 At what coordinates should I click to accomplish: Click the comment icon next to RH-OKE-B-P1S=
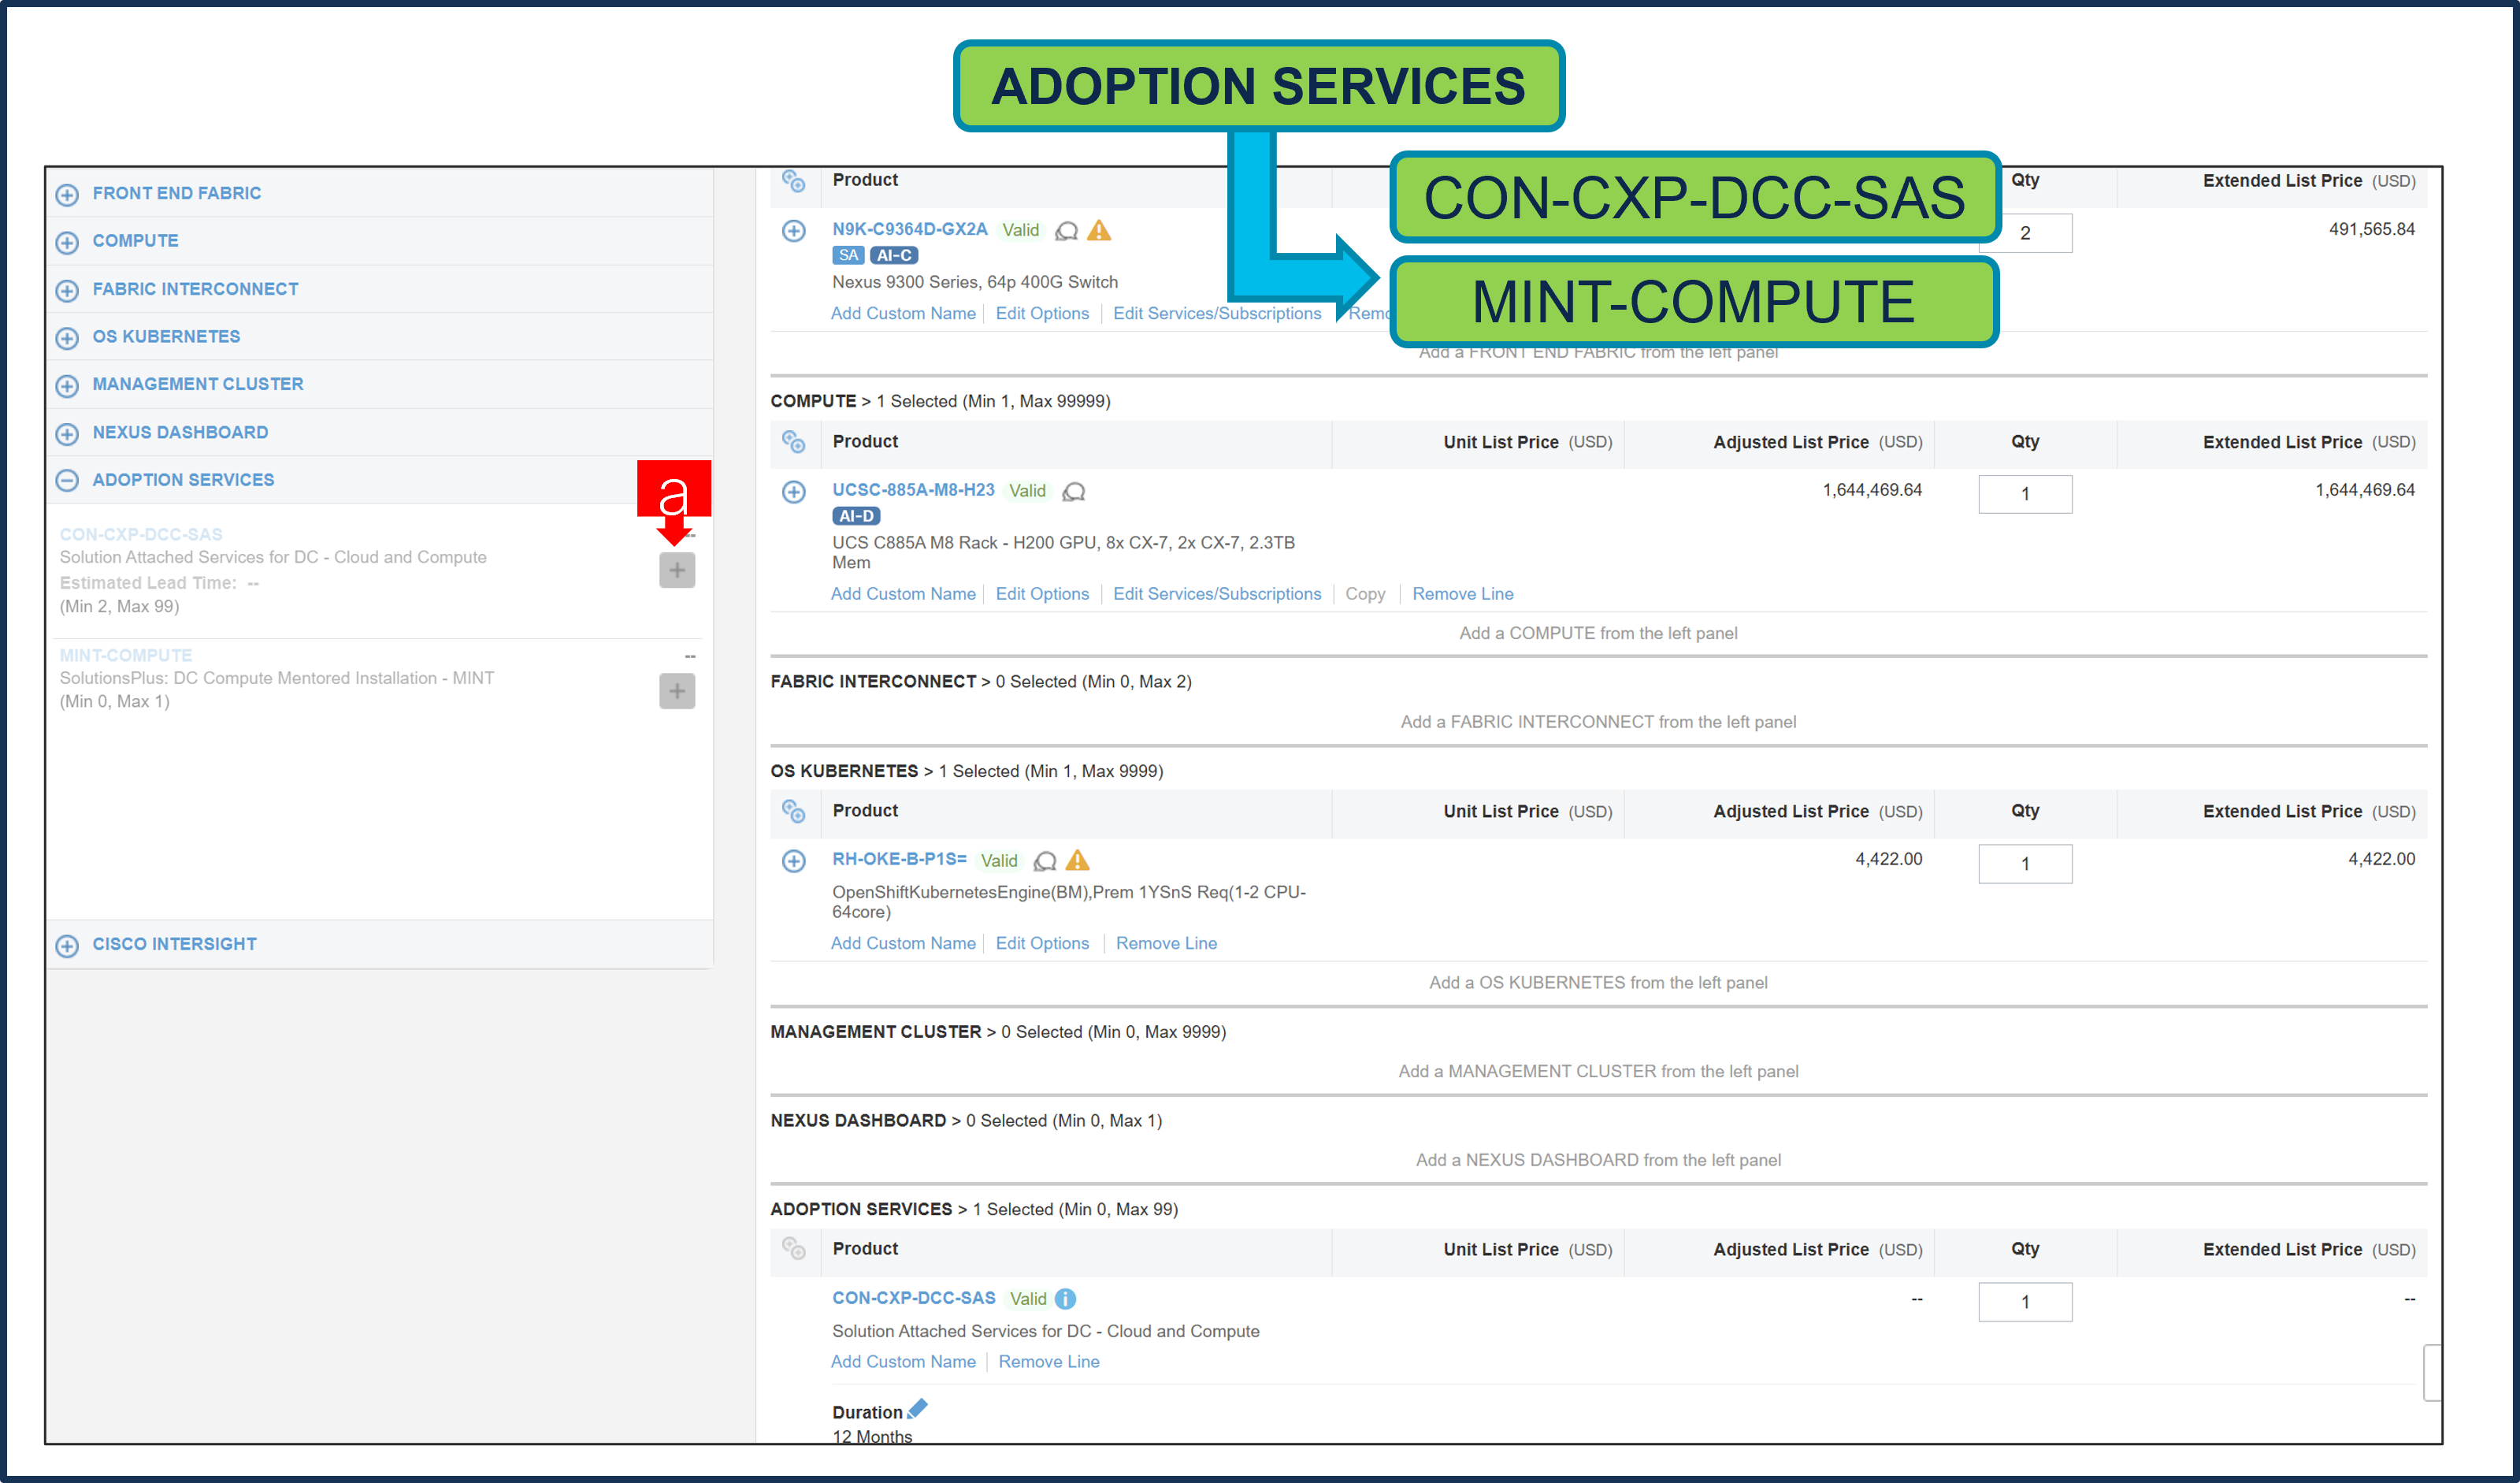1045,860
